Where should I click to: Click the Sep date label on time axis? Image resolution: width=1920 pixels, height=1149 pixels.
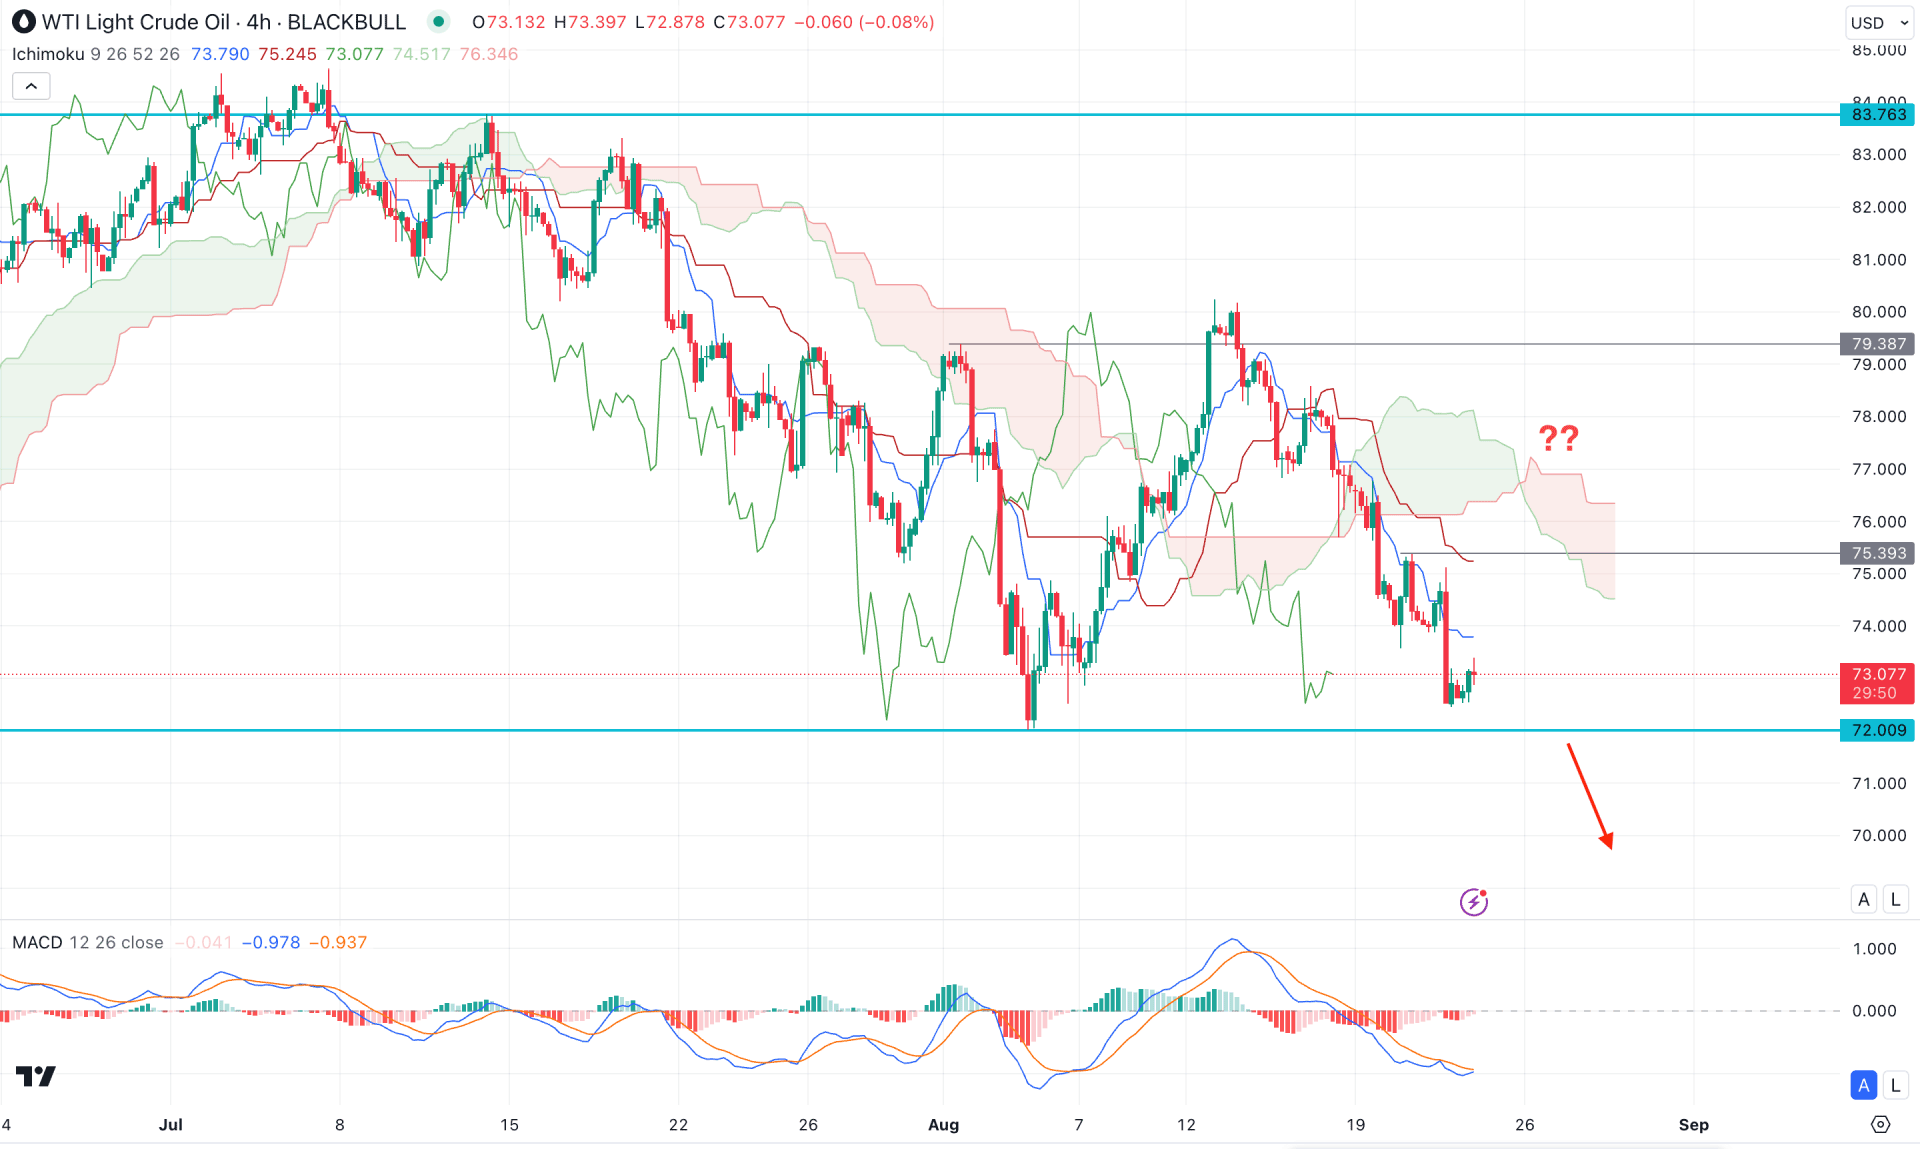[x=1693, y=1125]
